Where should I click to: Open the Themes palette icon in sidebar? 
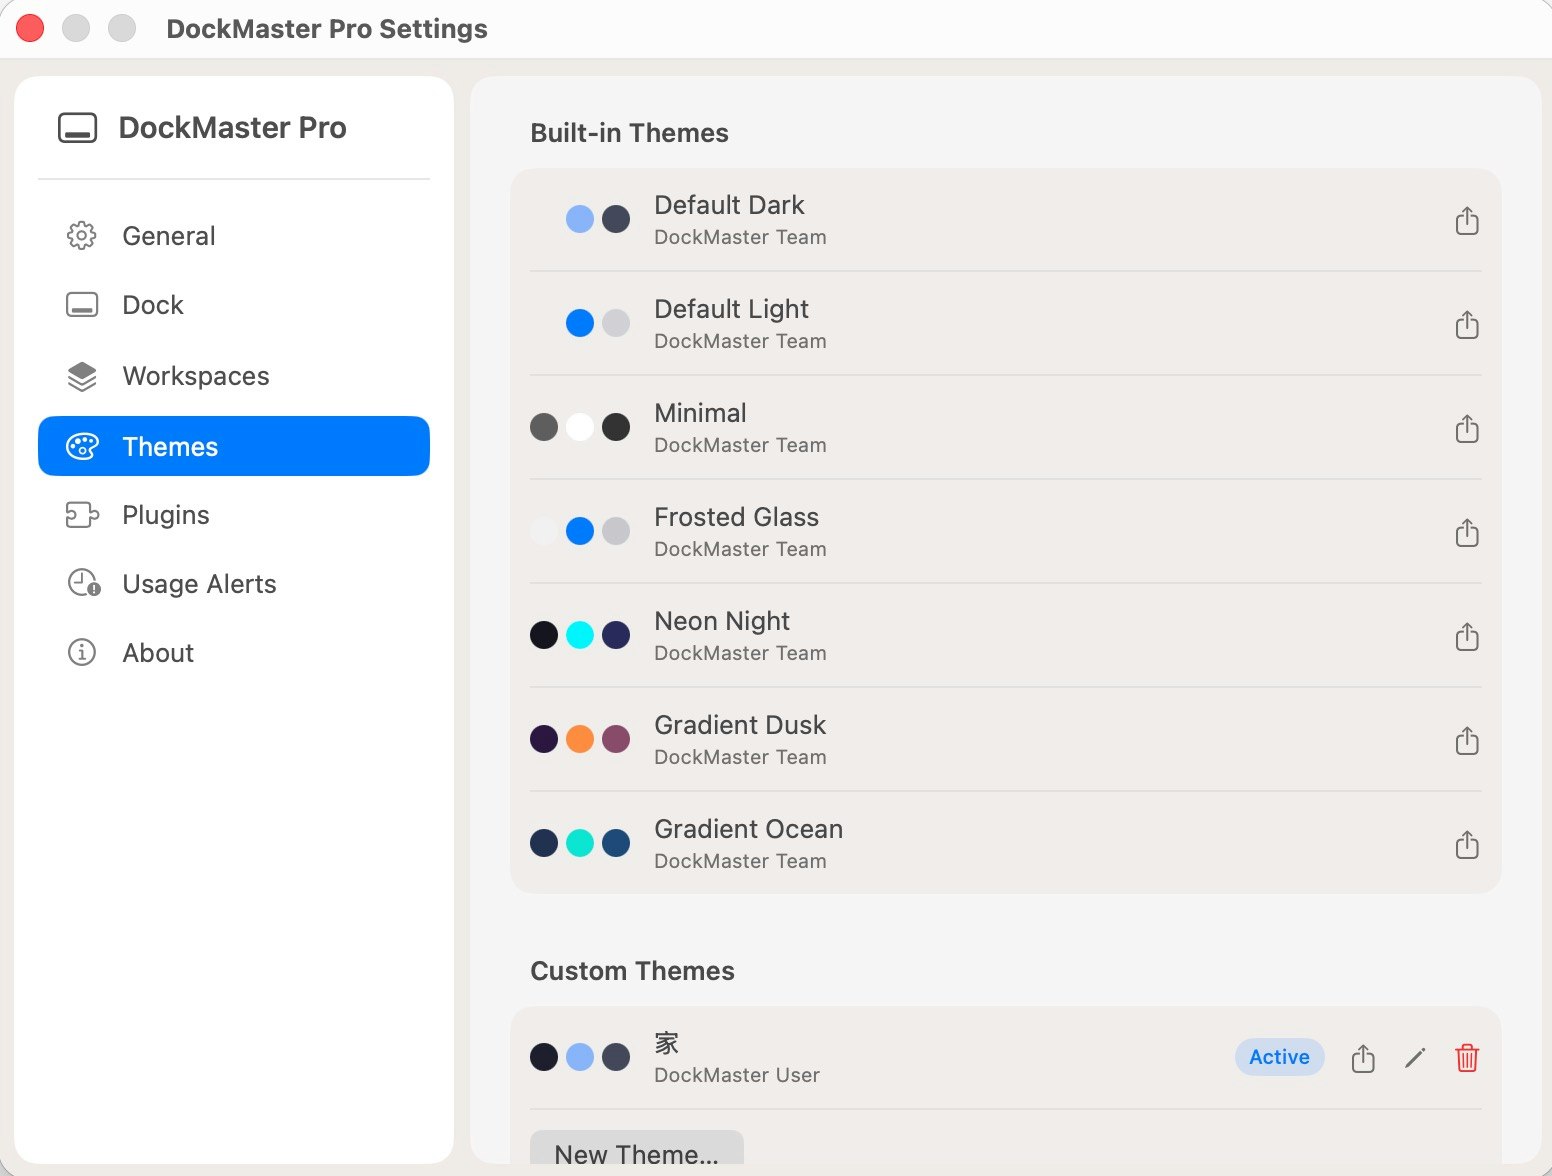coord(82,446)
